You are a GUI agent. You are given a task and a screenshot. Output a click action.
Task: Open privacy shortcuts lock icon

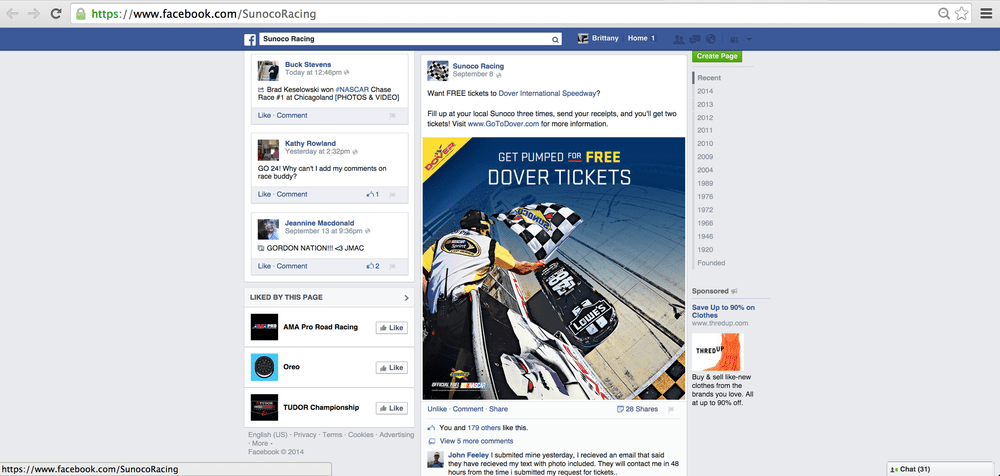tap(734, 39)
